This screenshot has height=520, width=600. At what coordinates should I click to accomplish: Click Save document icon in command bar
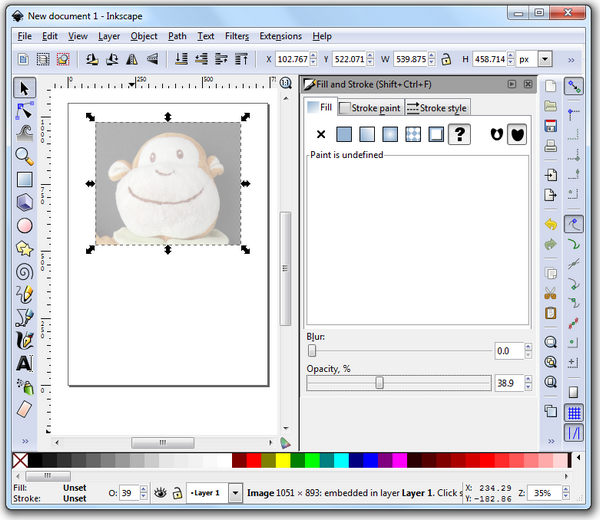click(551, 126)
